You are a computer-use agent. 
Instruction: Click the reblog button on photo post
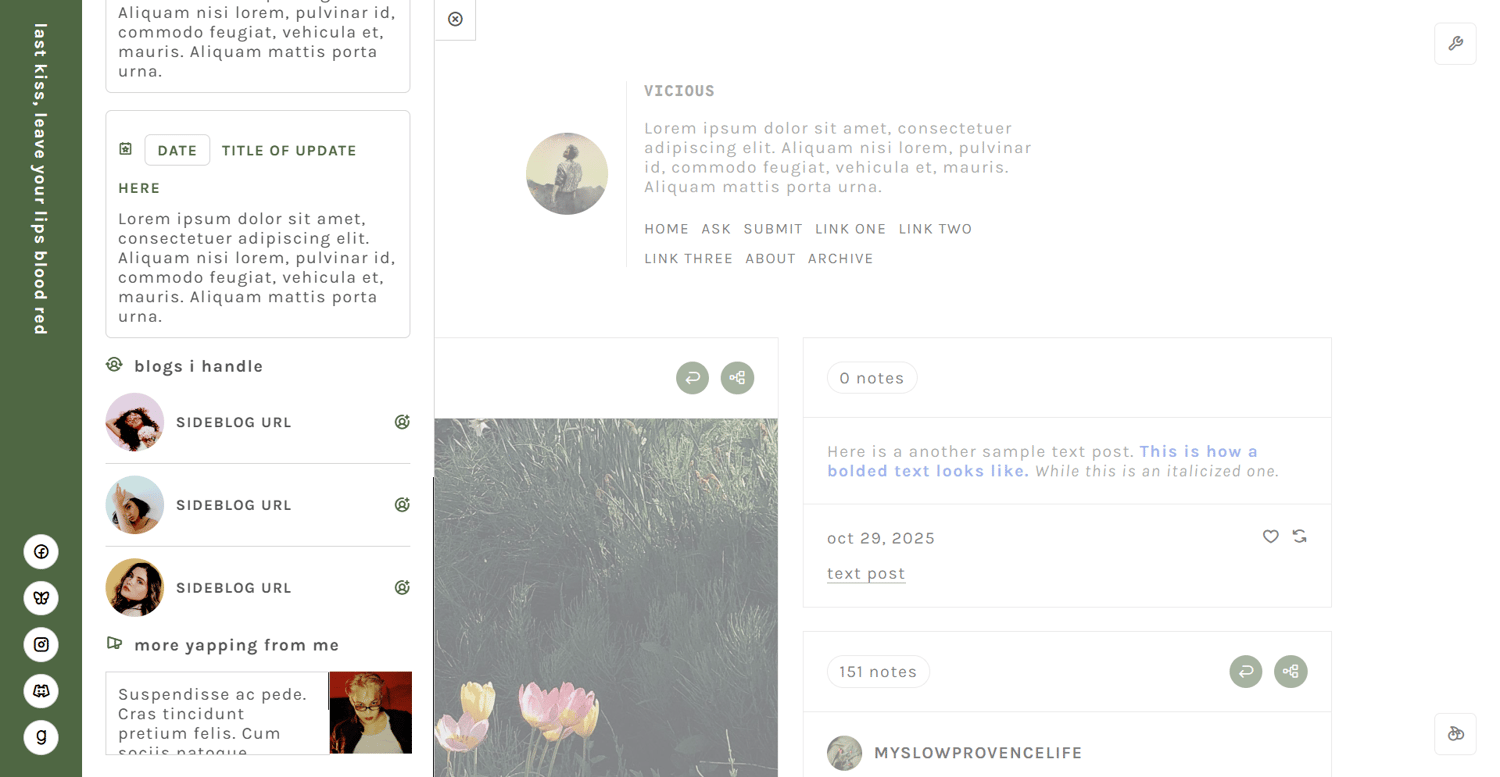tap(692, 378)
